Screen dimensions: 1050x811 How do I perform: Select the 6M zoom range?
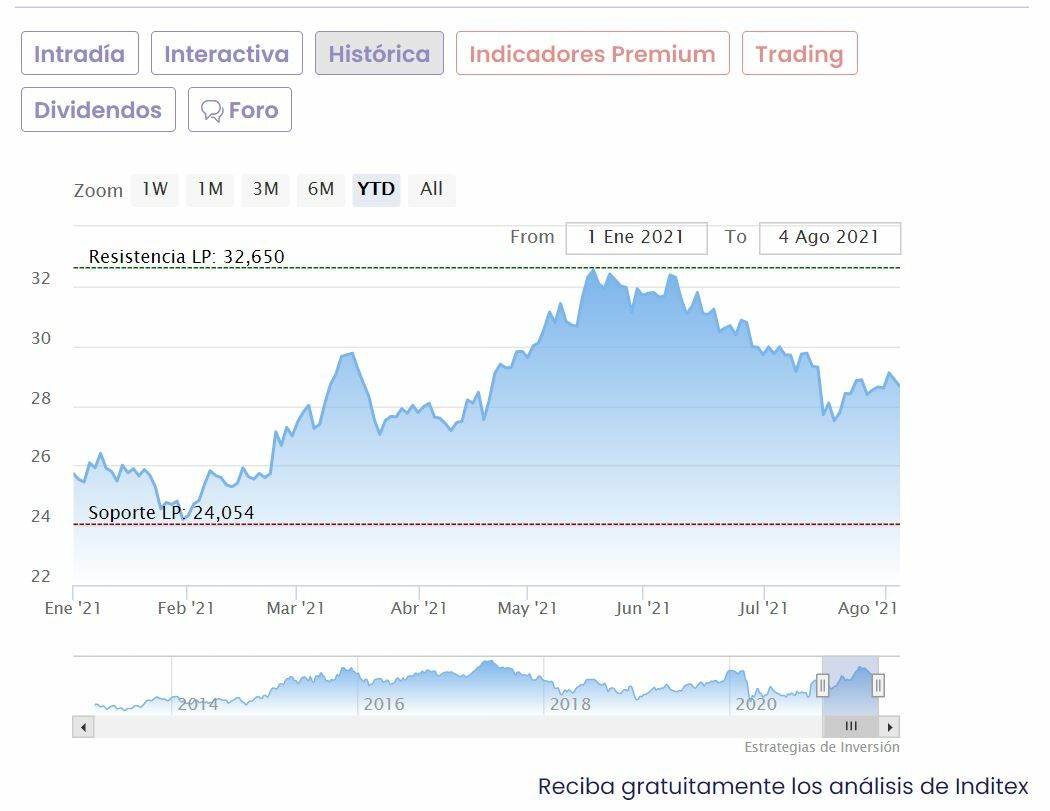[x=321, y=189]
